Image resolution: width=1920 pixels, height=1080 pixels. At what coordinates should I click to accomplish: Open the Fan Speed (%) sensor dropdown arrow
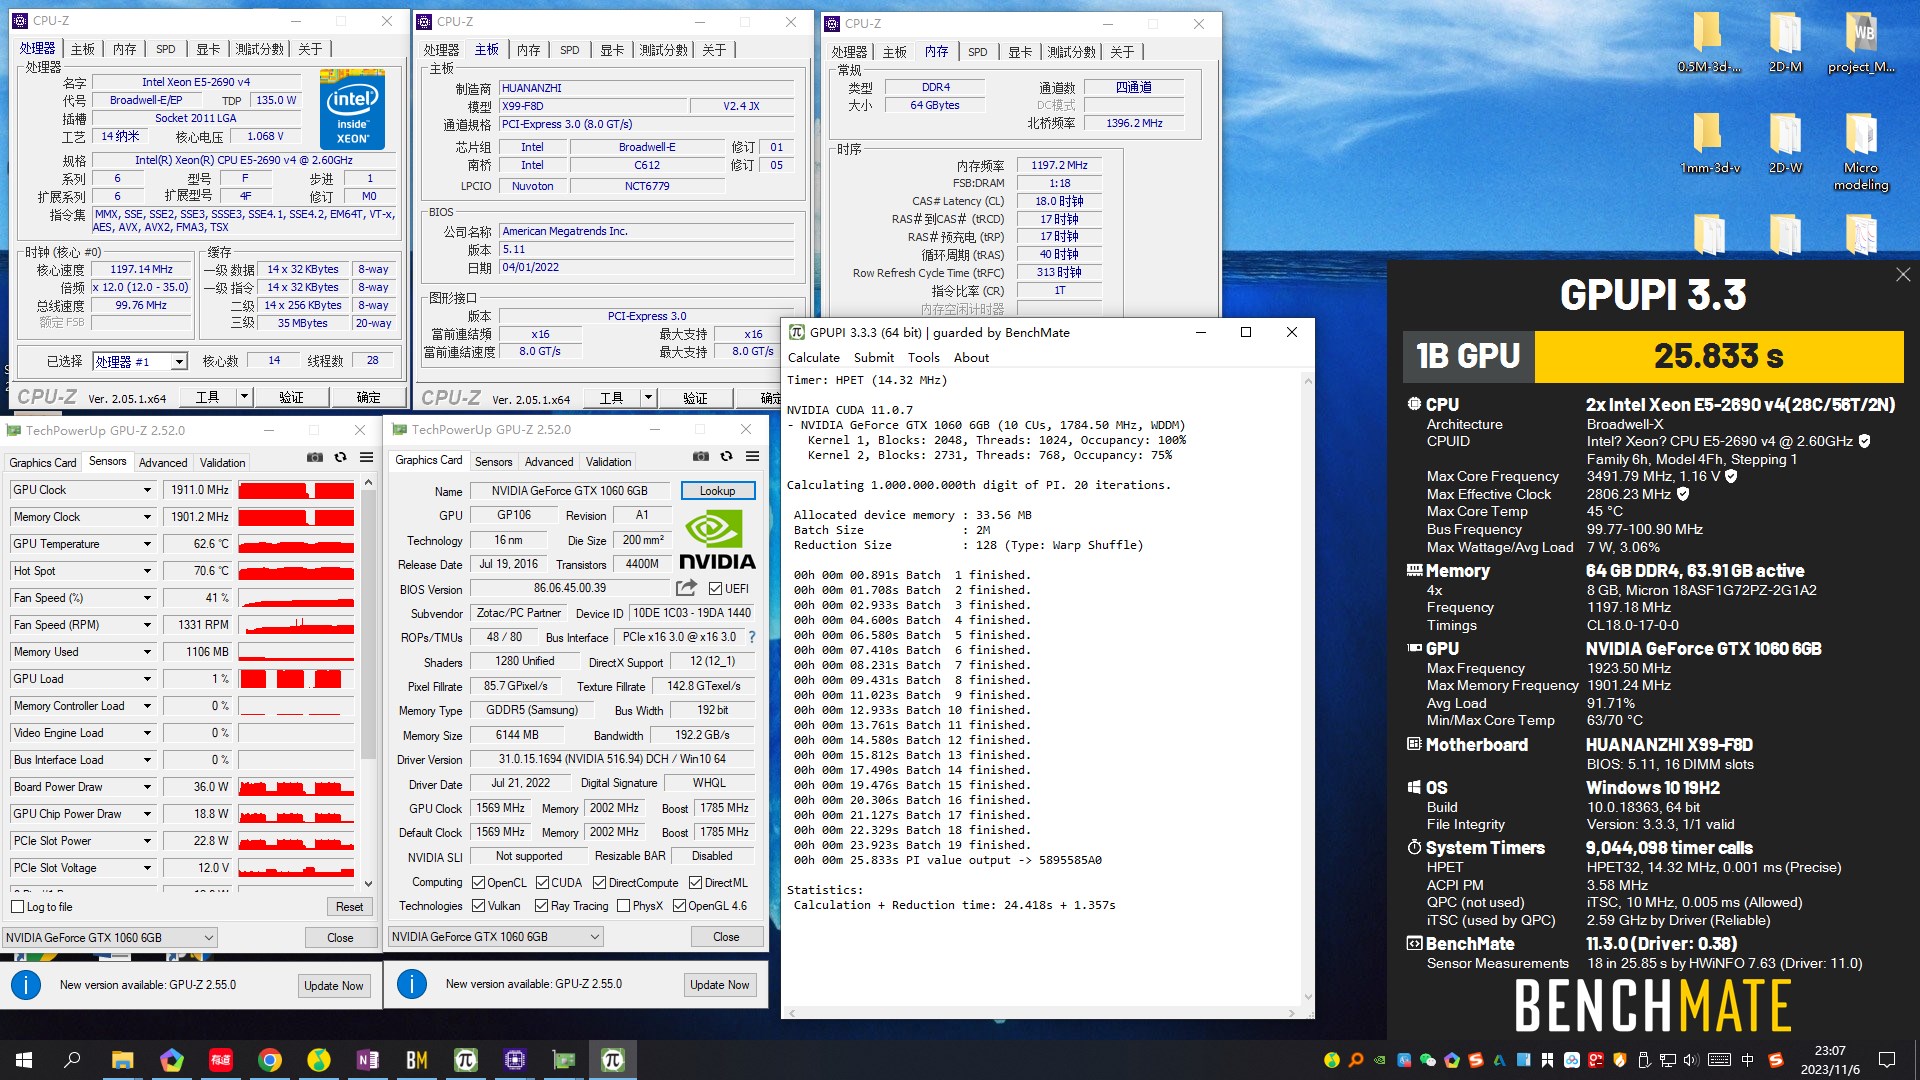[147, 598]
